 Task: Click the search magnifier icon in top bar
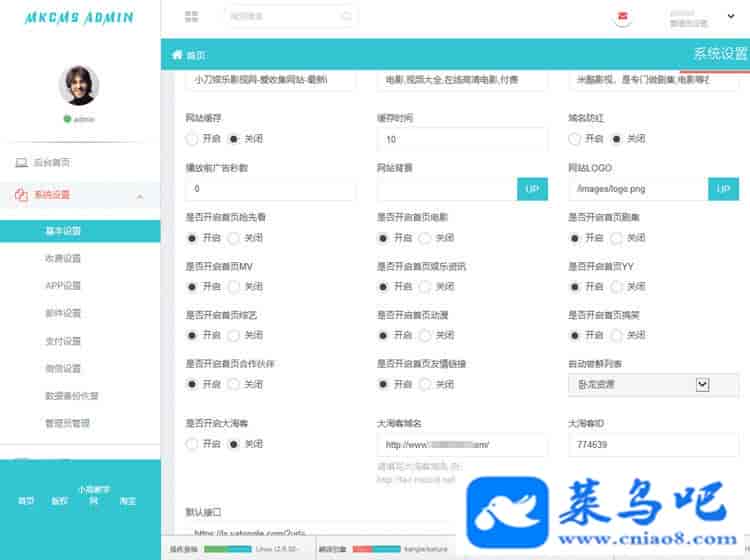(346, 16)
